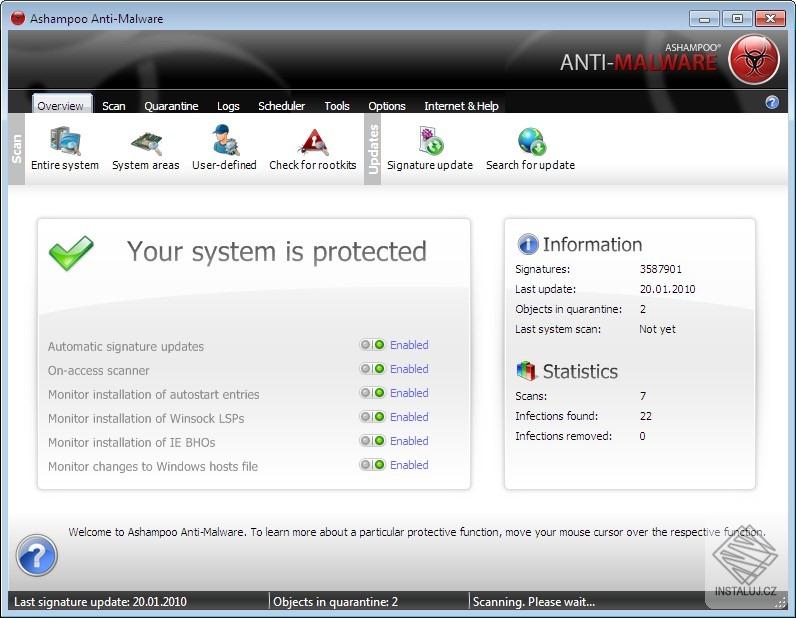Click status bar Objects in quarantine: 2
This screenshot has width=796, height=618.
(335, 602)
